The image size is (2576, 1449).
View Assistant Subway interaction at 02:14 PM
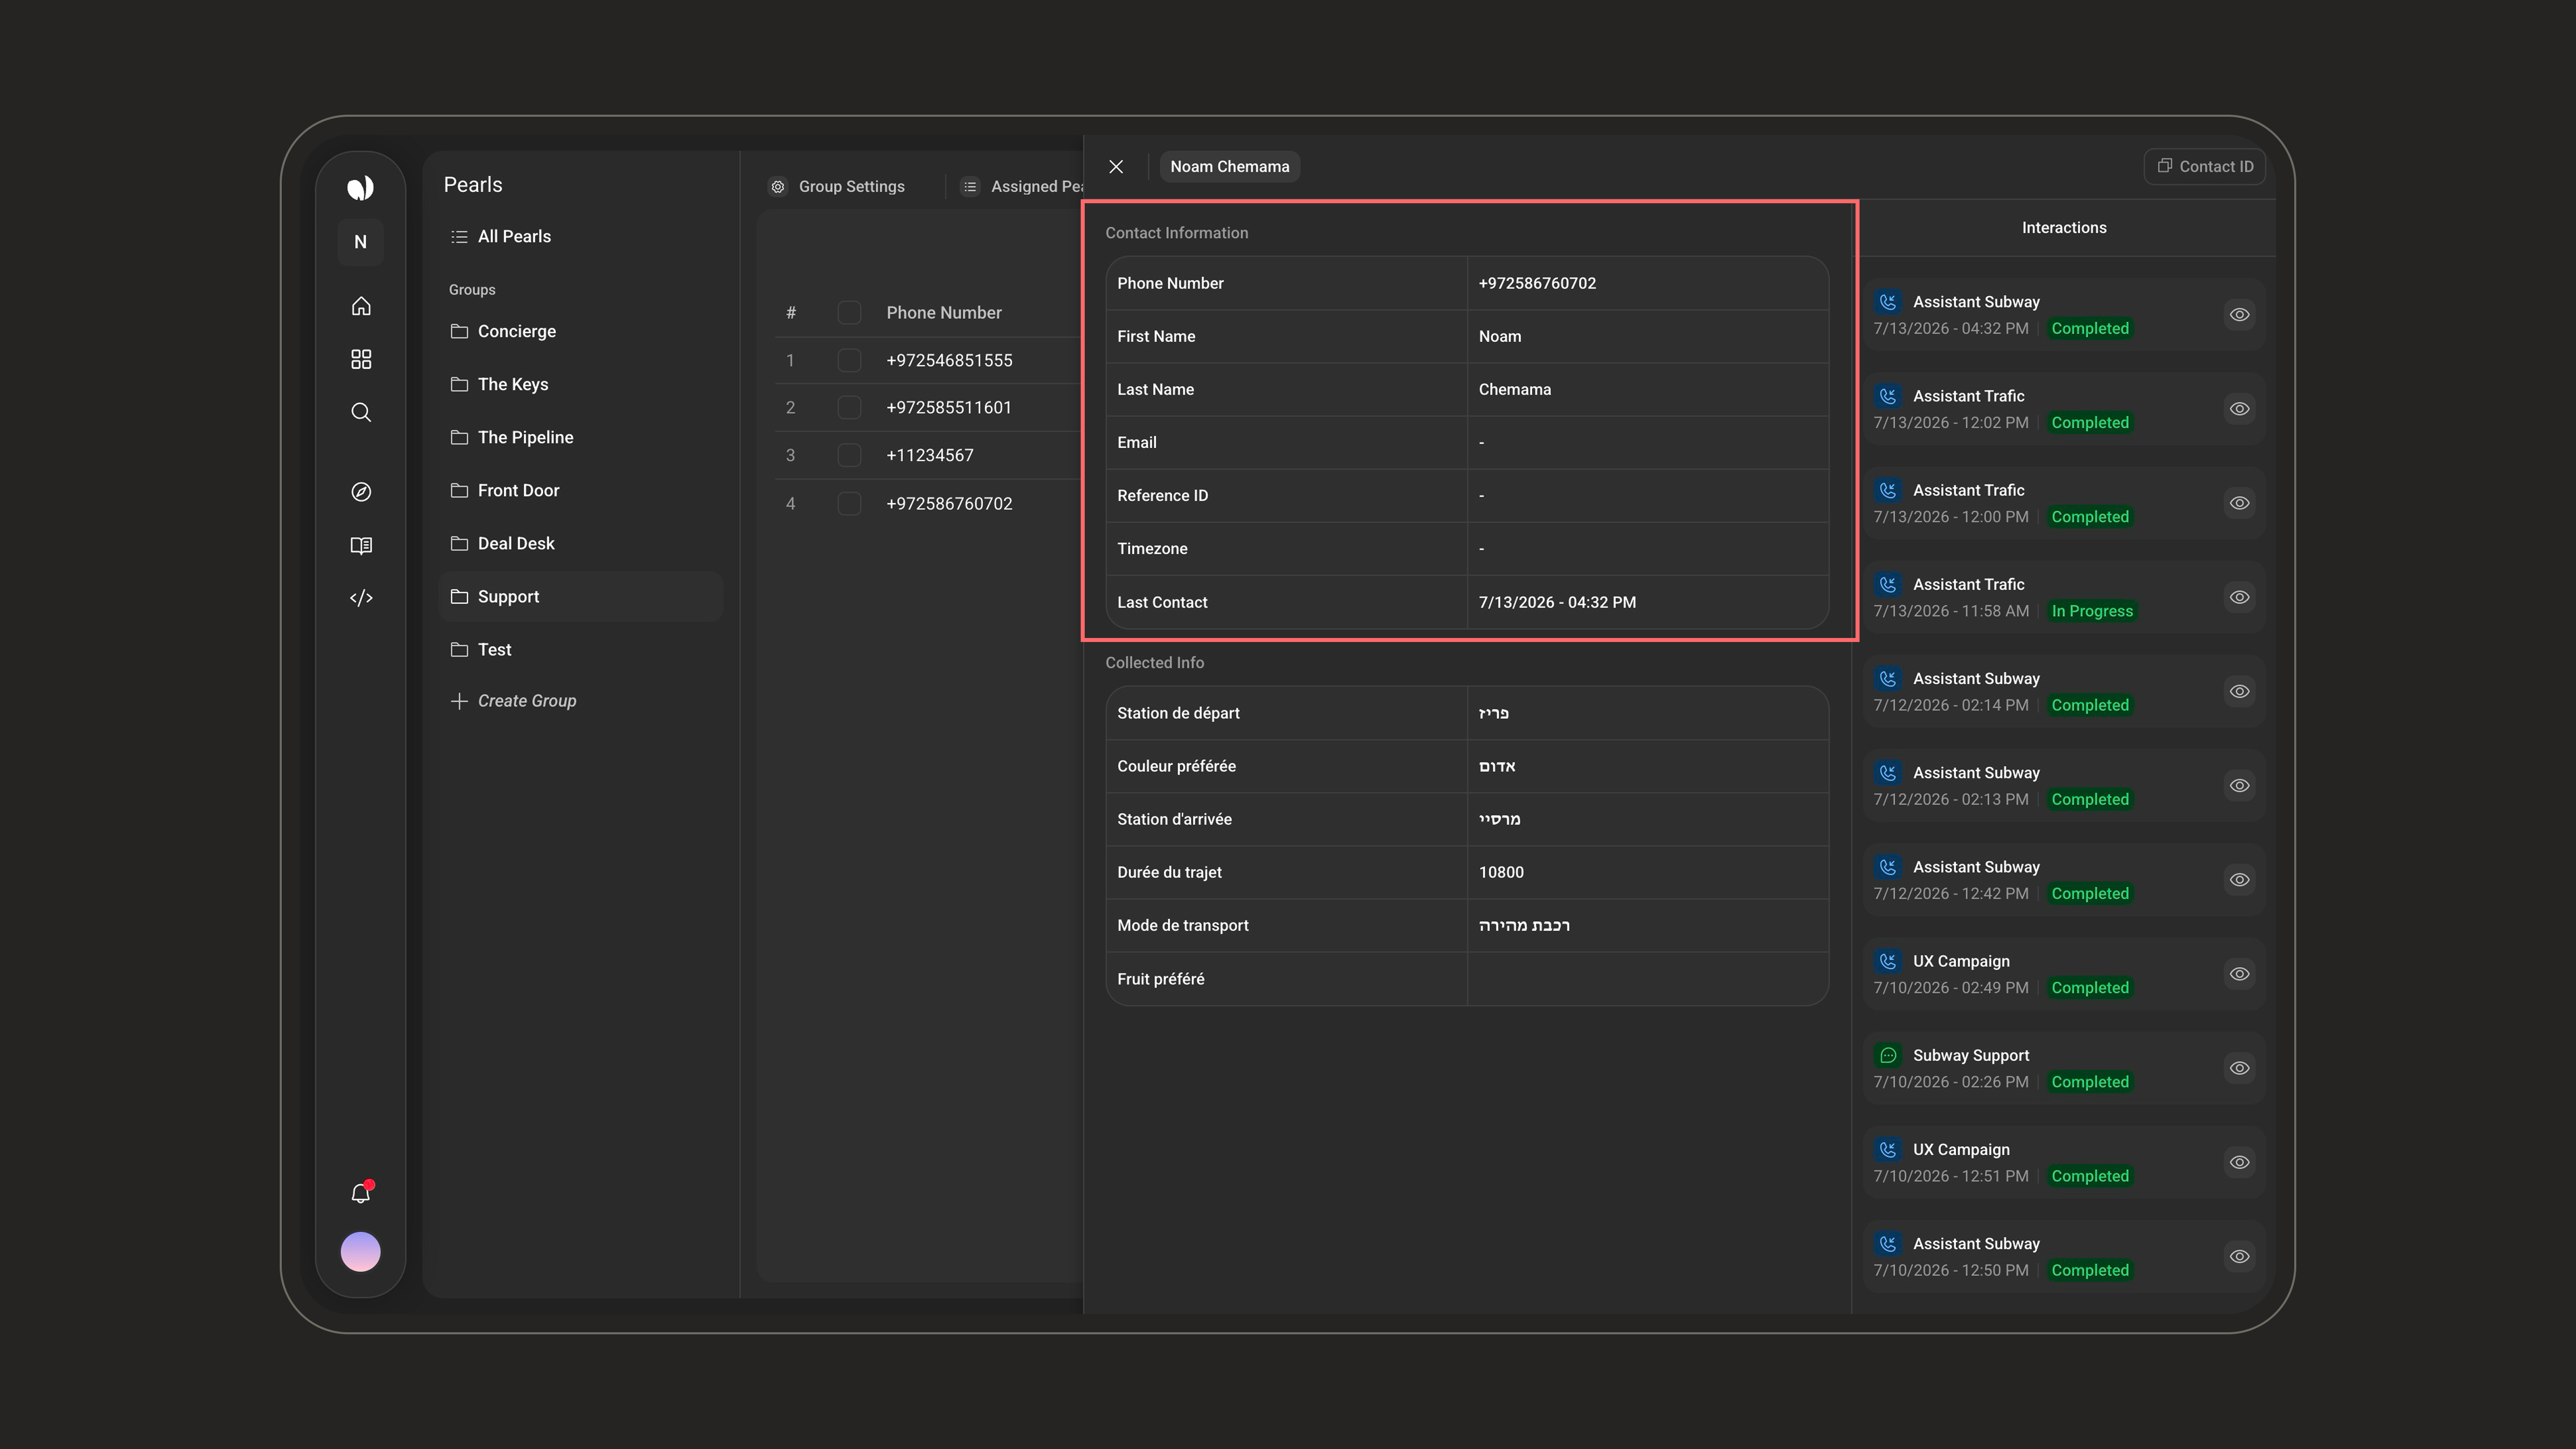coord(2239,692)
